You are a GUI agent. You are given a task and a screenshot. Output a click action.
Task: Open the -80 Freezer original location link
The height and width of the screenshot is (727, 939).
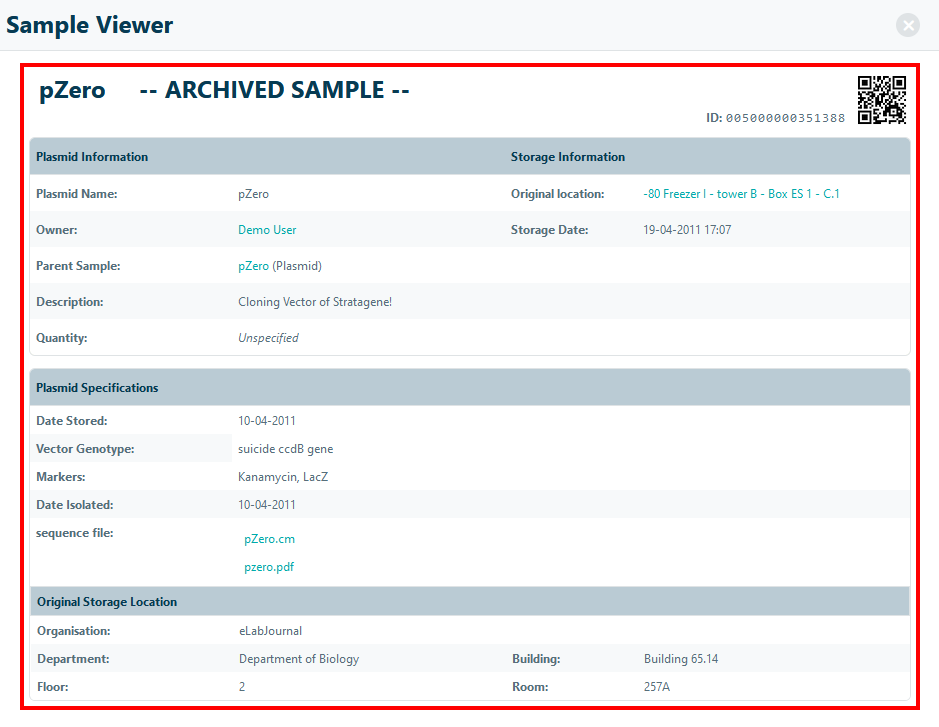point(741,194)
